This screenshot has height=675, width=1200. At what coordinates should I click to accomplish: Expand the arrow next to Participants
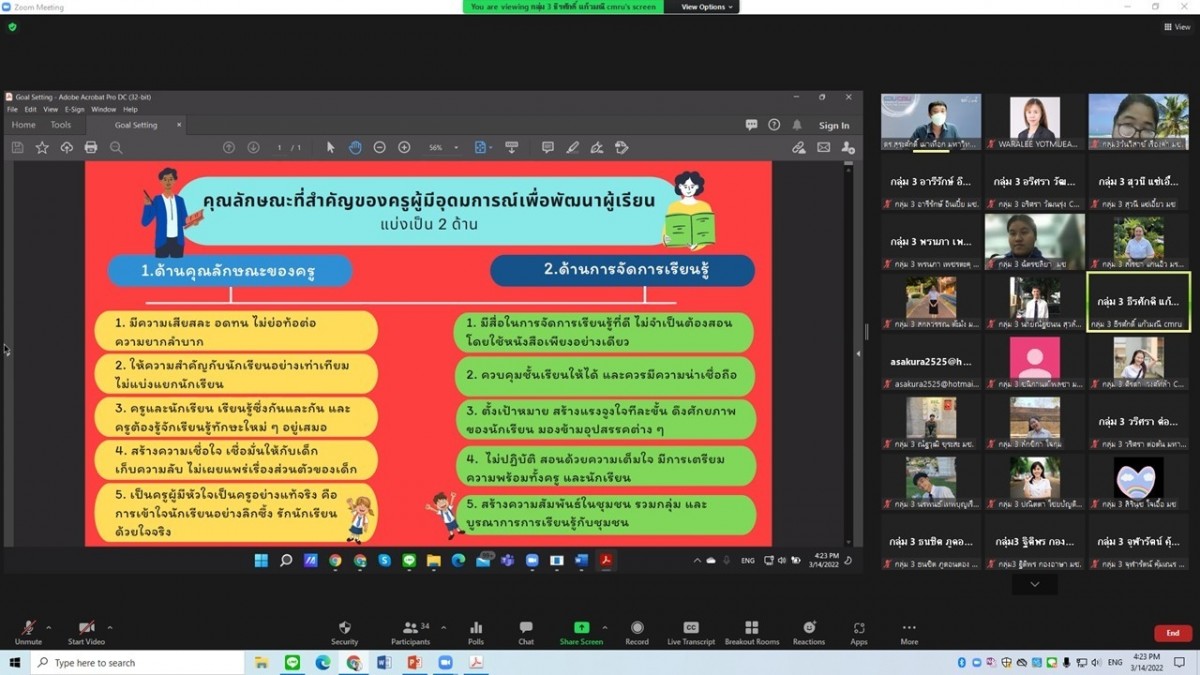(444, 628)
